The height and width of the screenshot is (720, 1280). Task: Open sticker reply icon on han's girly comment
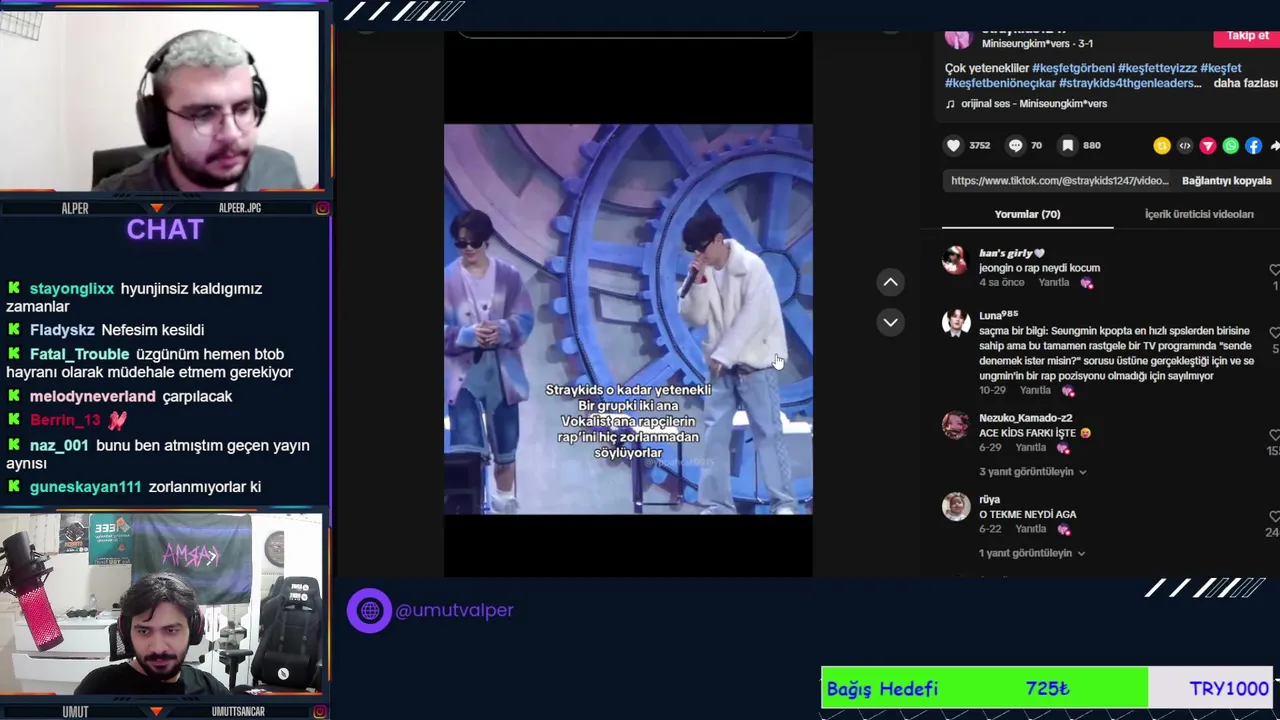[x=1087, y=283]
